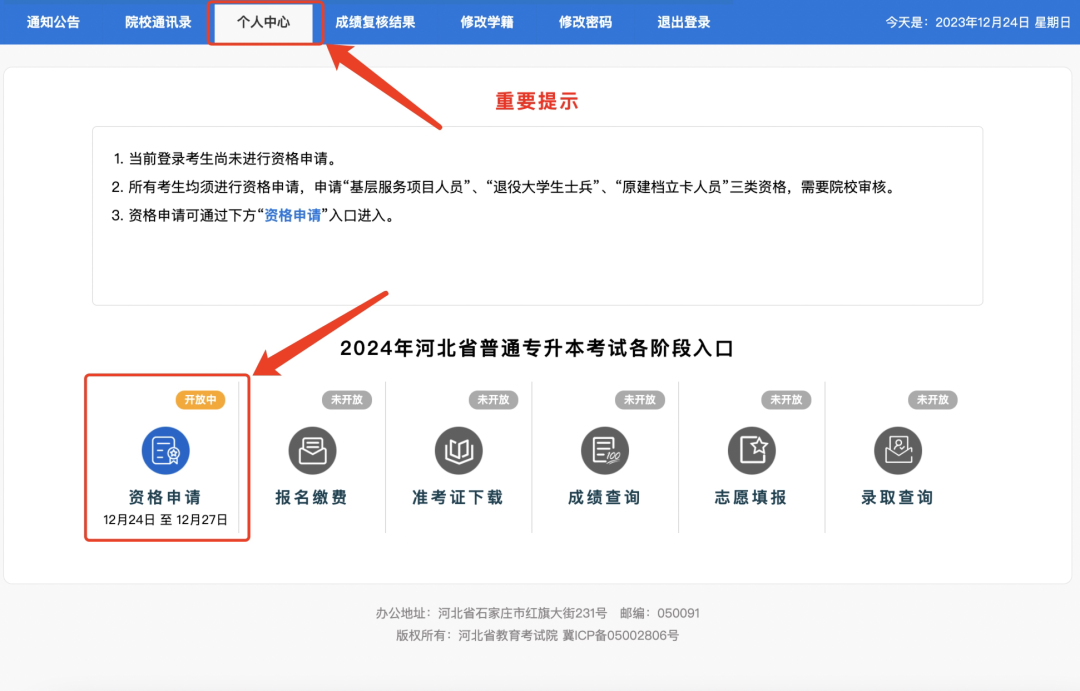
Task: Click the 报名缴费 payment envelope icon
Action: [312, 451]
